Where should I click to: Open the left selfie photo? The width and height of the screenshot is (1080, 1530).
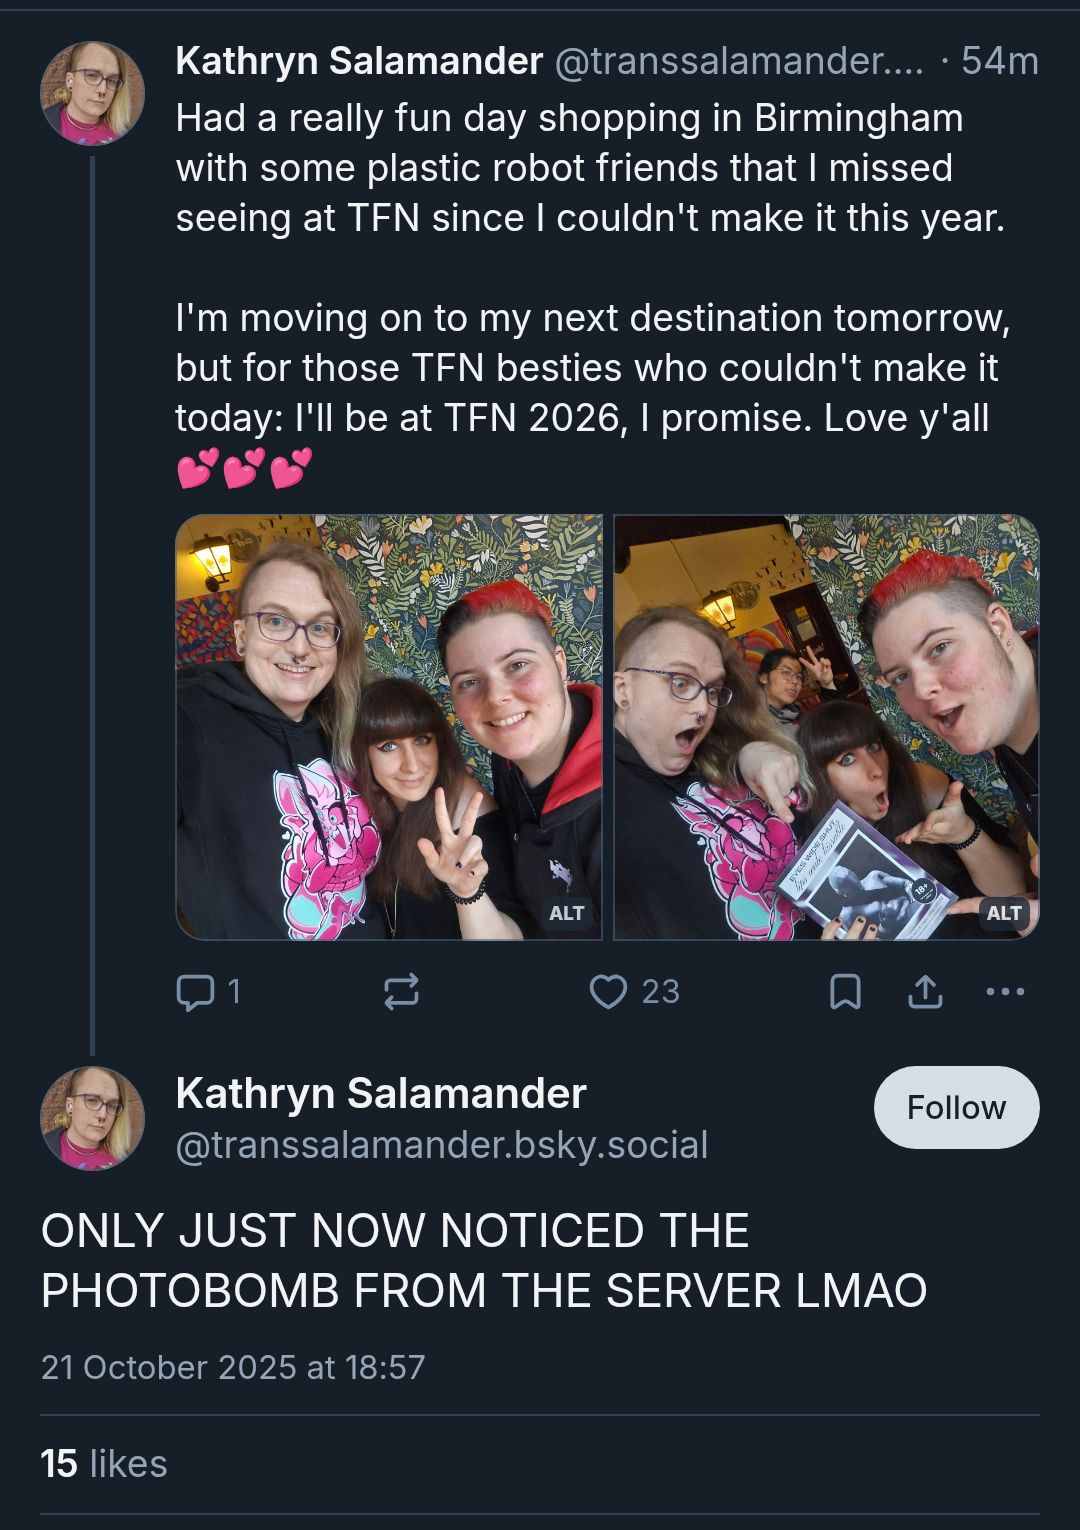[x=389, y=727]
